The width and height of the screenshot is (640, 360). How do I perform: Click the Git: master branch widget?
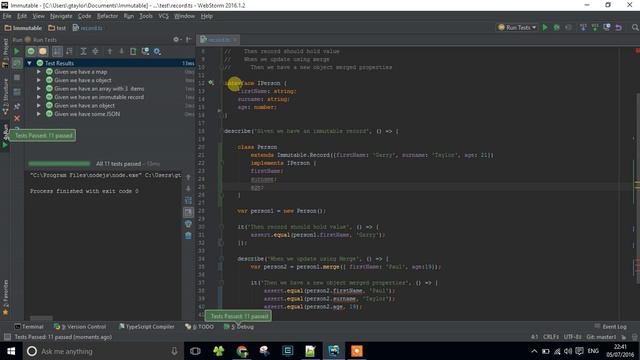(x=601, y=337)
